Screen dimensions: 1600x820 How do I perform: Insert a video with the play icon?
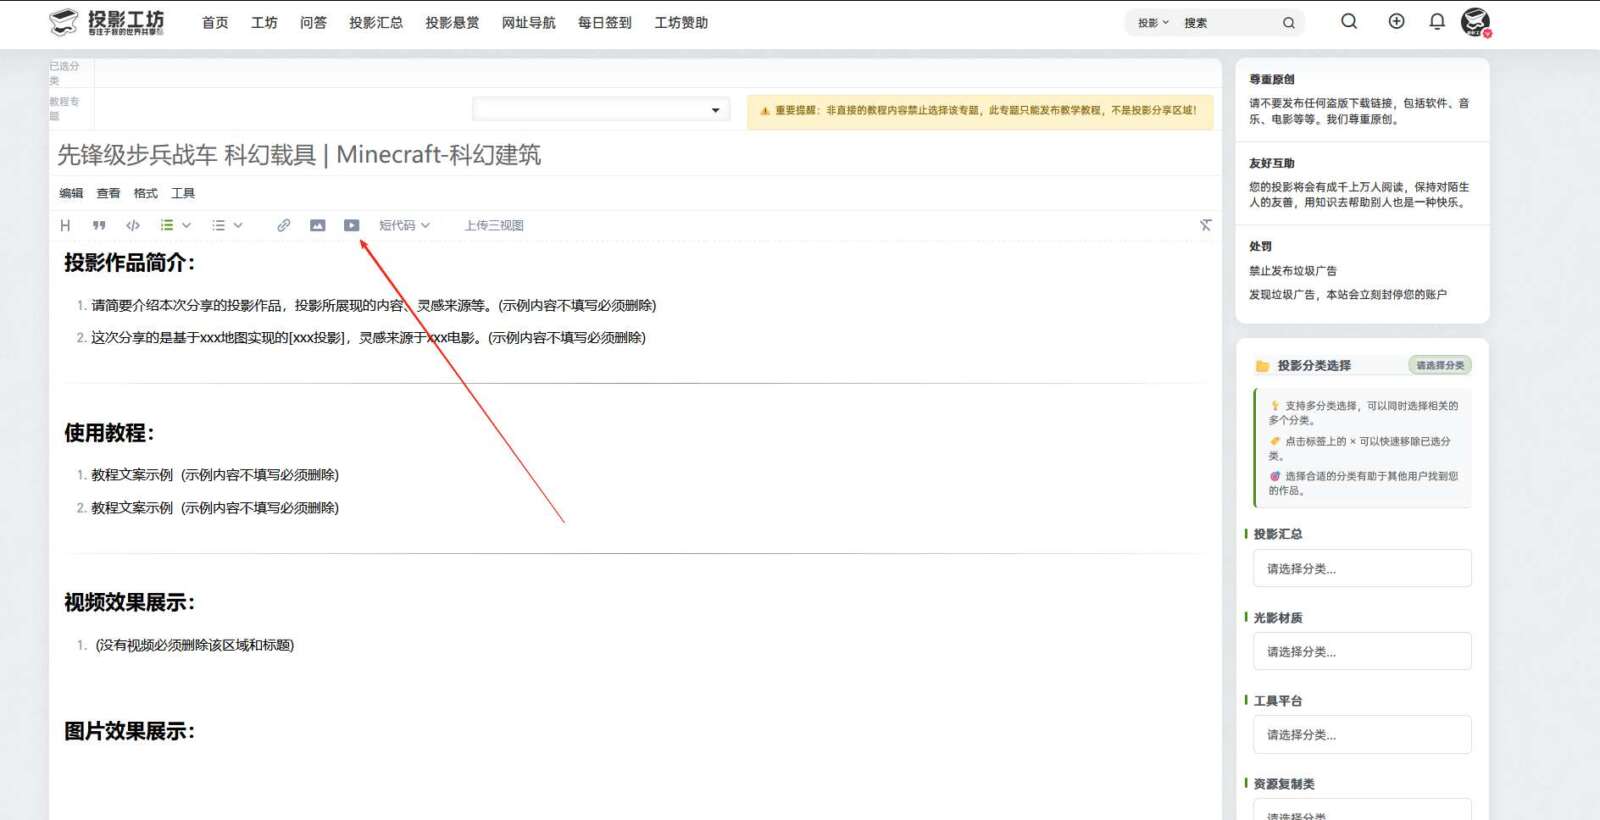click(x=352, y=225)
